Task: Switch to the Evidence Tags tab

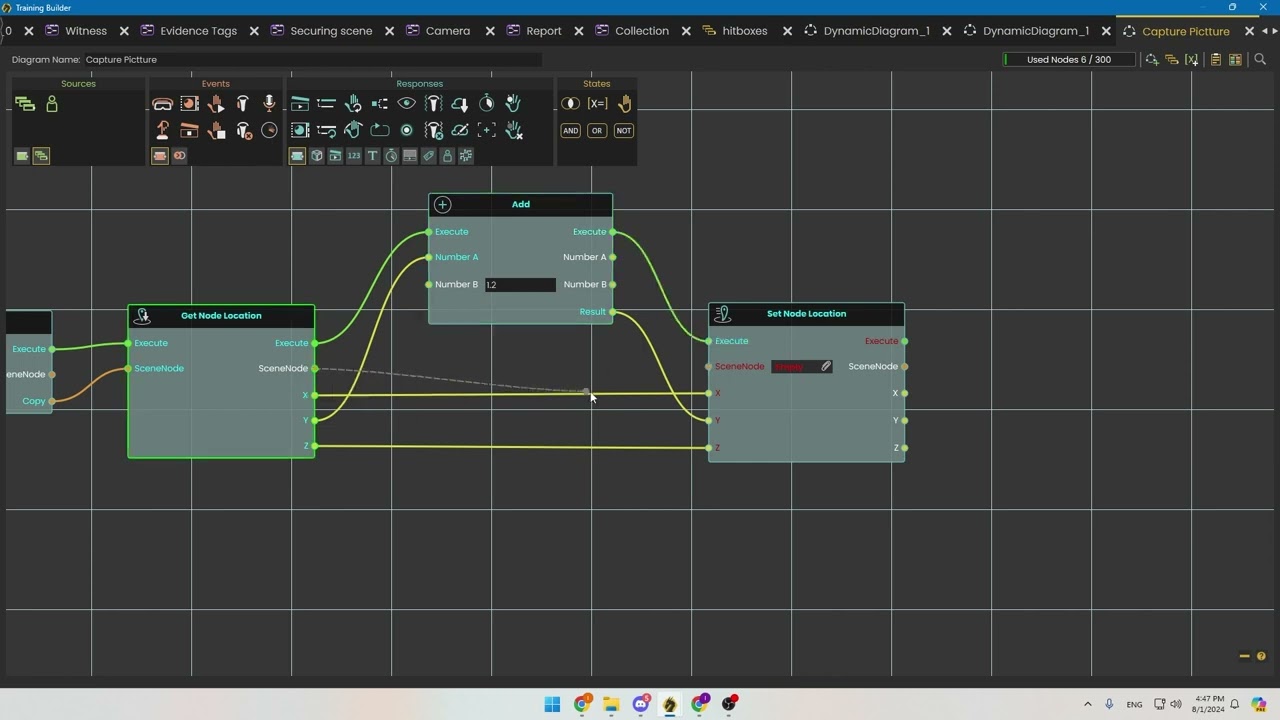Action: pos(198,31)
